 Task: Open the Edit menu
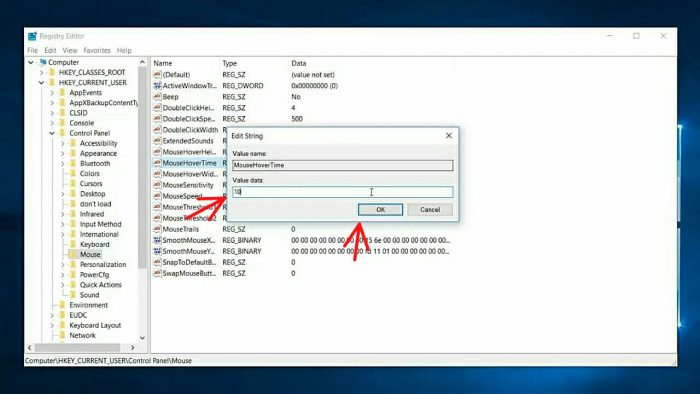click(50, 50)
